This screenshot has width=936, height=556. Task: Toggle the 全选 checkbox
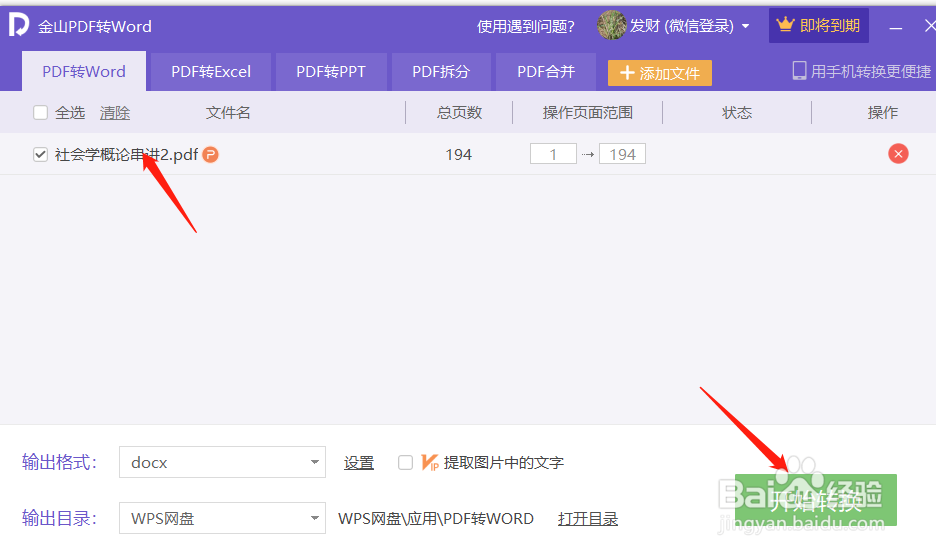click(41, 112)
